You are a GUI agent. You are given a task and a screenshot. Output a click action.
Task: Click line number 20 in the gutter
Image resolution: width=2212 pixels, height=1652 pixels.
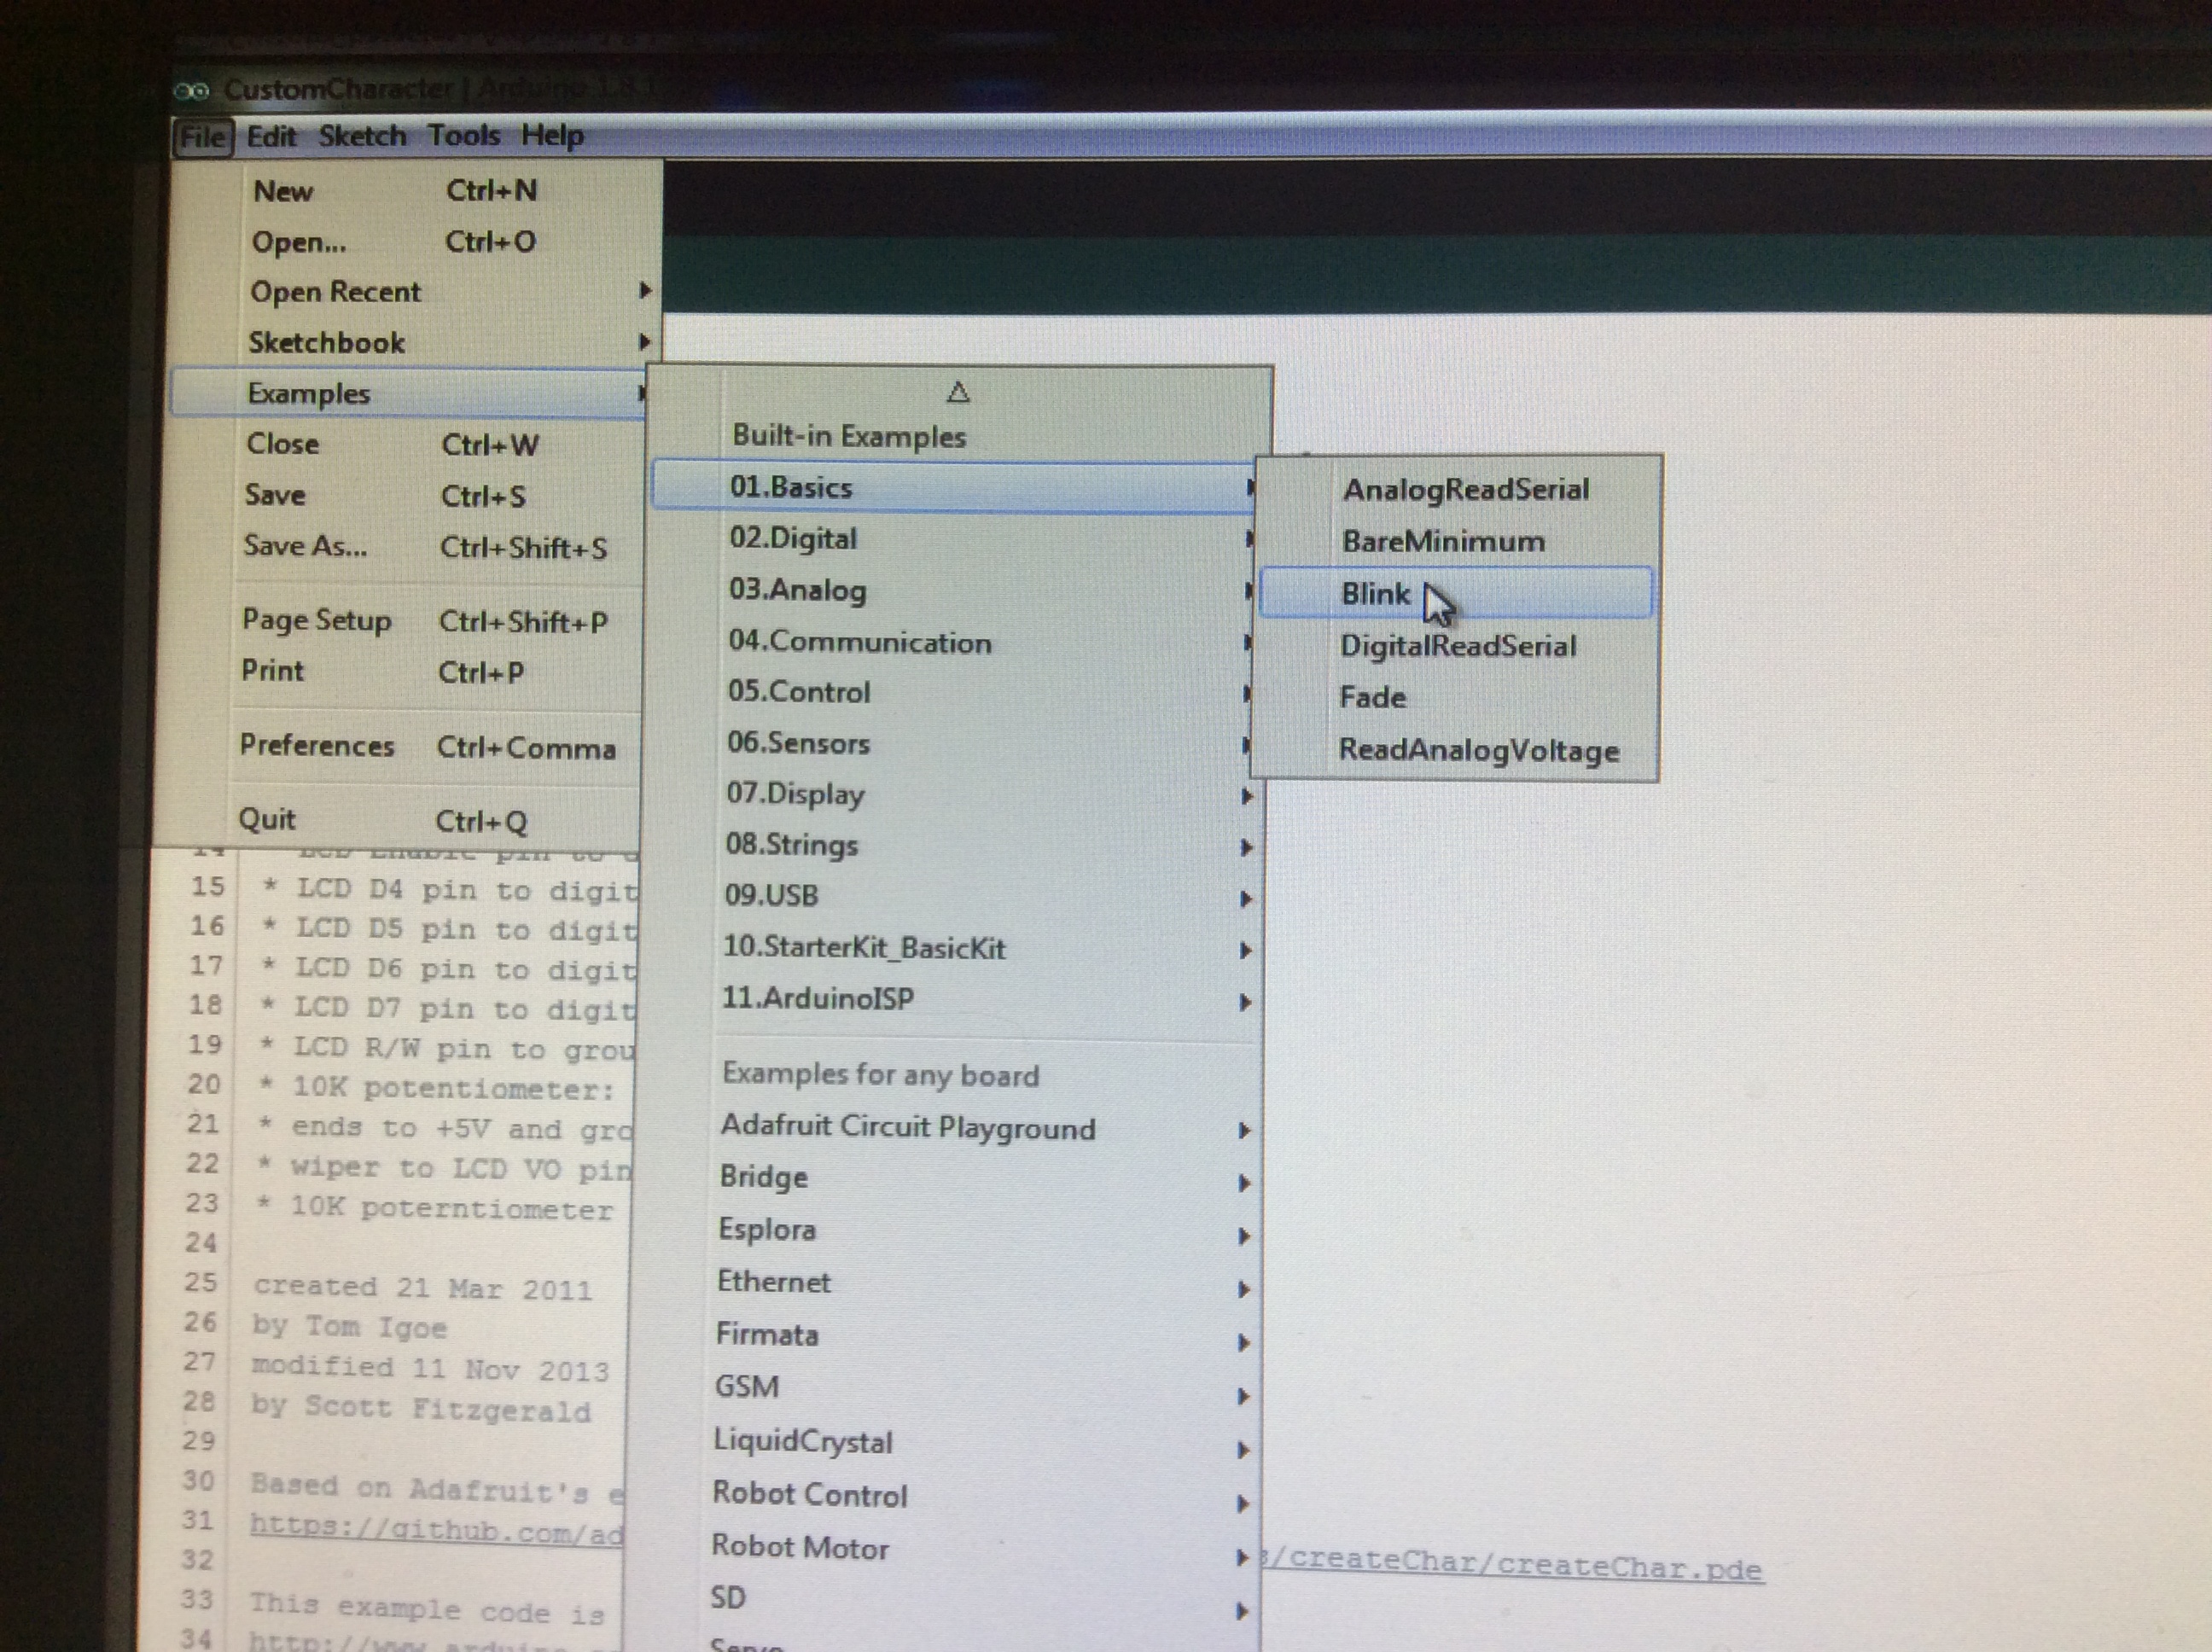(204, 1084)
